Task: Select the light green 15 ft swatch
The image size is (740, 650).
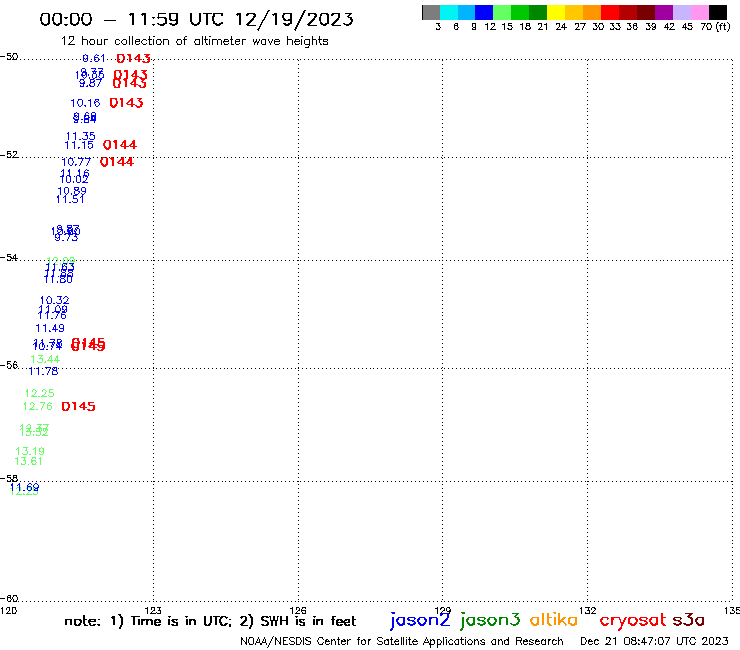Action: tap(502, 12)
